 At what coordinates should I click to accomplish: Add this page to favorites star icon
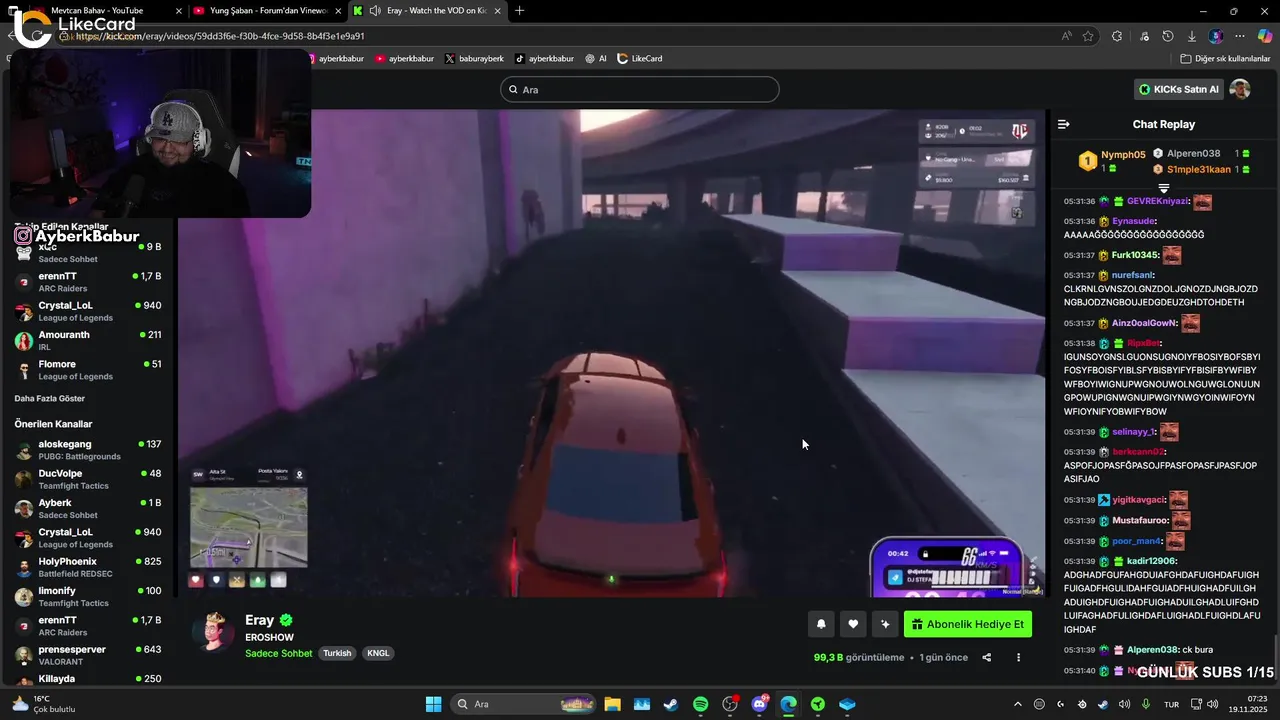point(1088,36)
